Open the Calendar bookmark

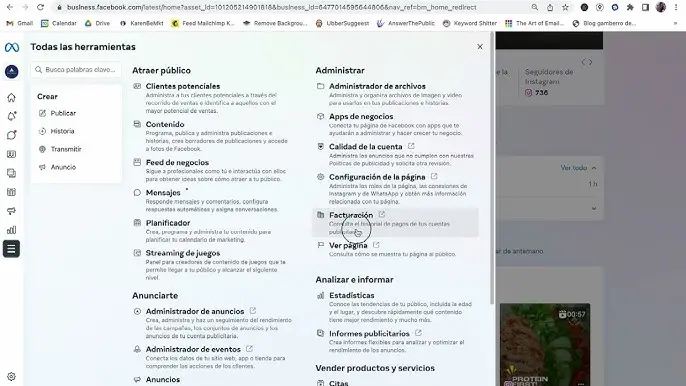[x=58, y=23]
